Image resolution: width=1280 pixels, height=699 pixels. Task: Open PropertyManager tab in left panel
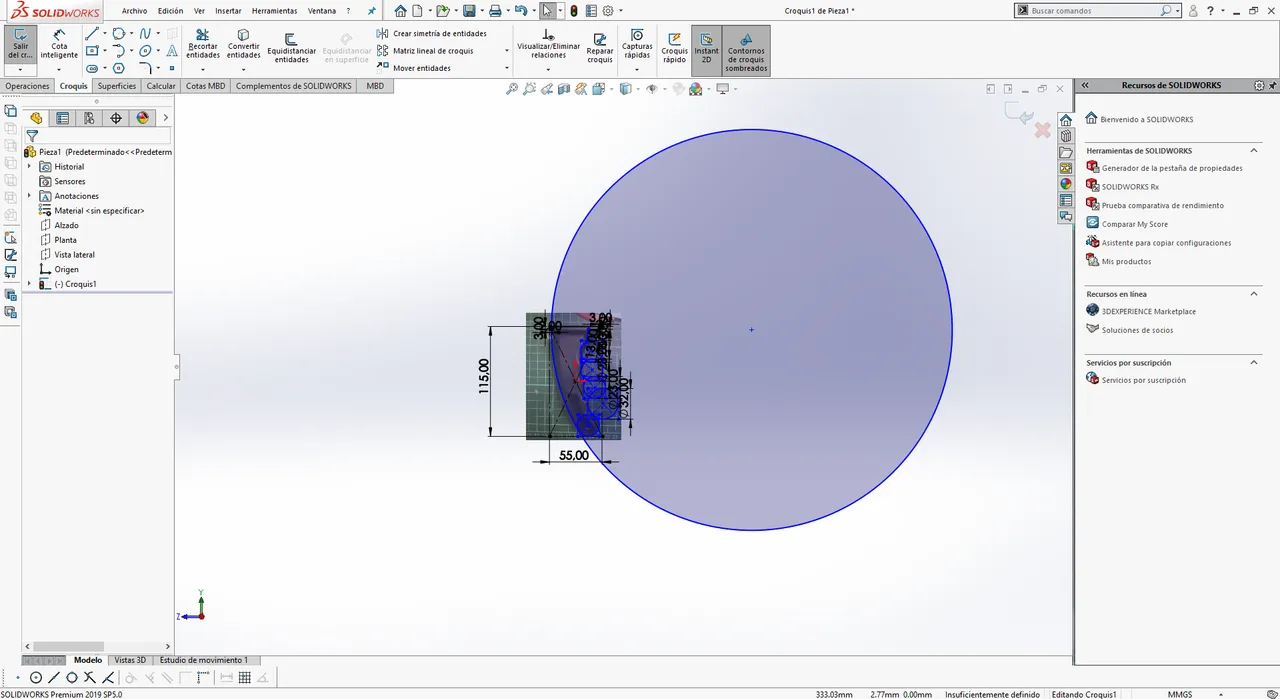[x=63, y=118]
